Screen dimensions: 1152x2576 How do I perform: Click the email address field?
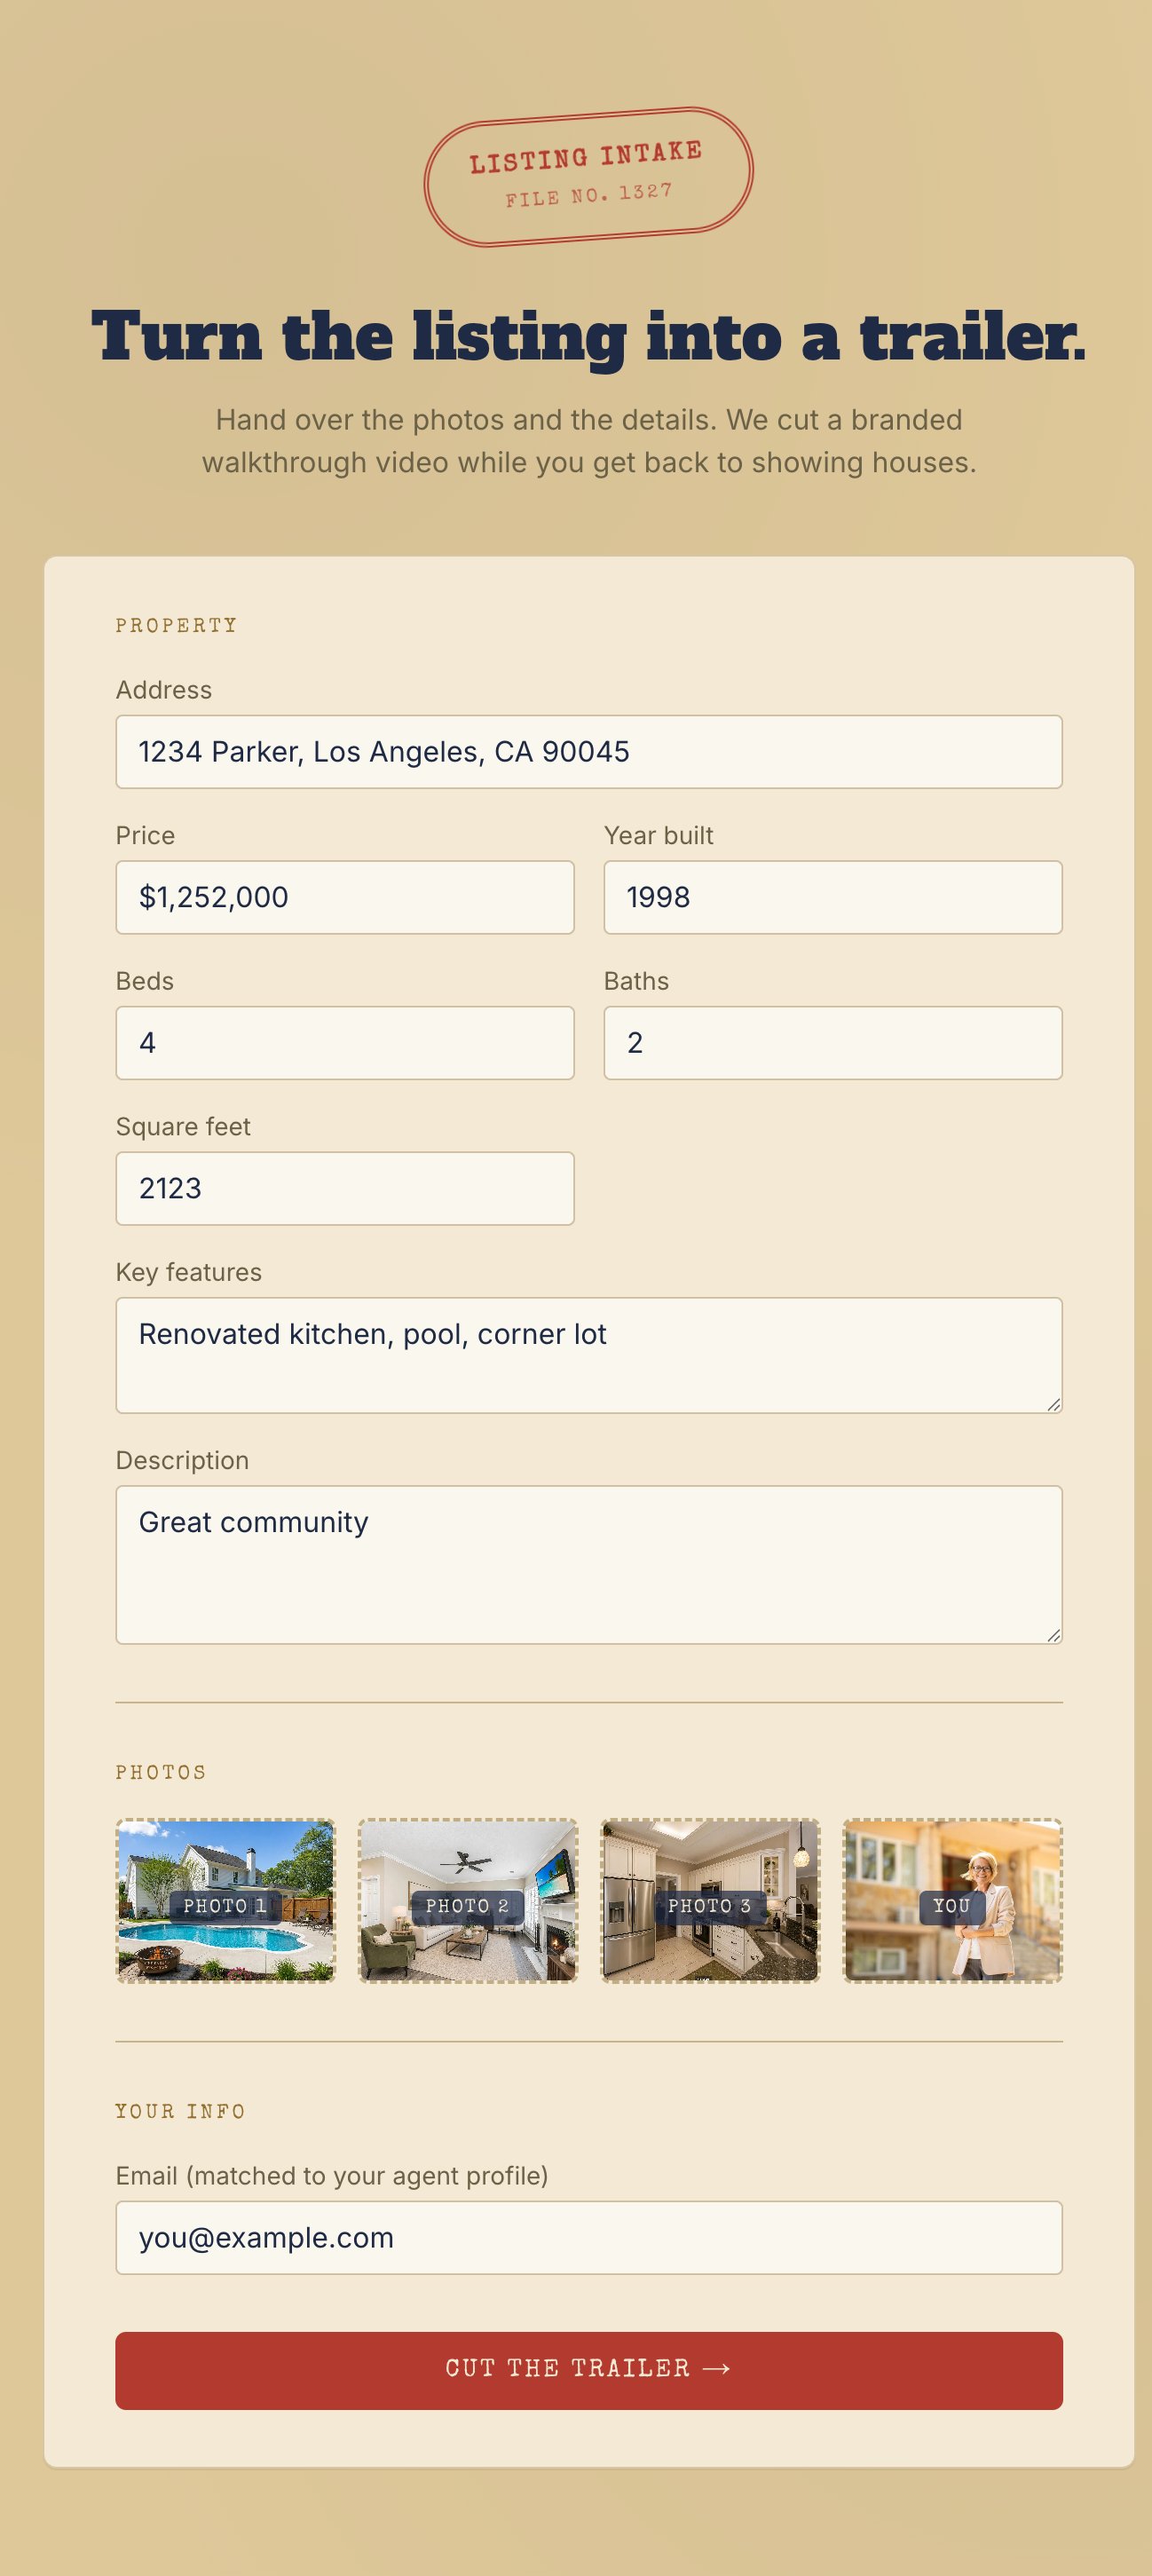tap(588, 2237)
